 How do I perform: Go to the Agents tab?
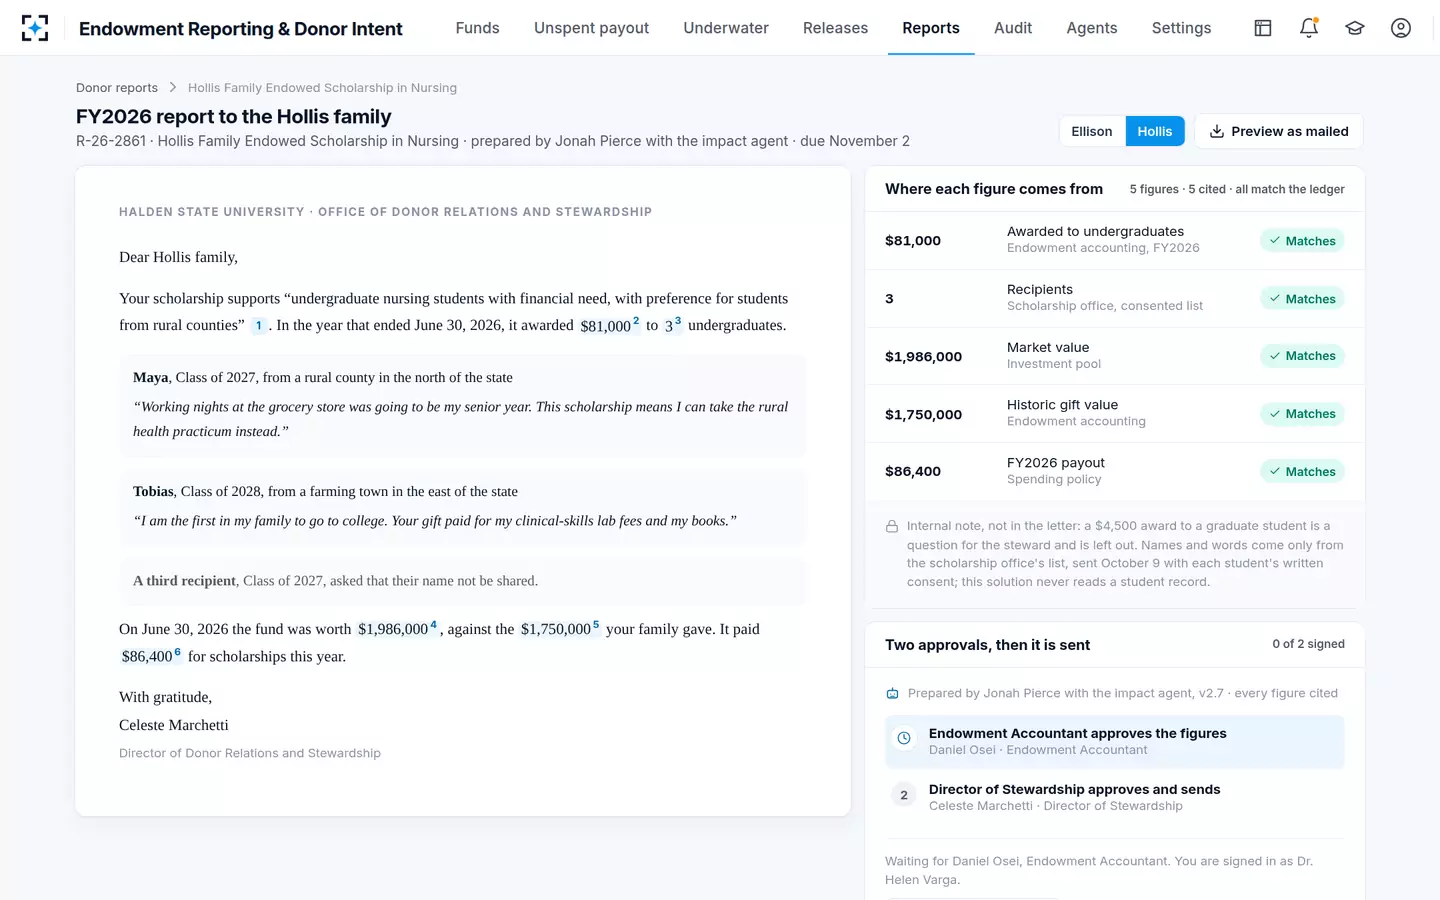click(x=1092, y=28)
